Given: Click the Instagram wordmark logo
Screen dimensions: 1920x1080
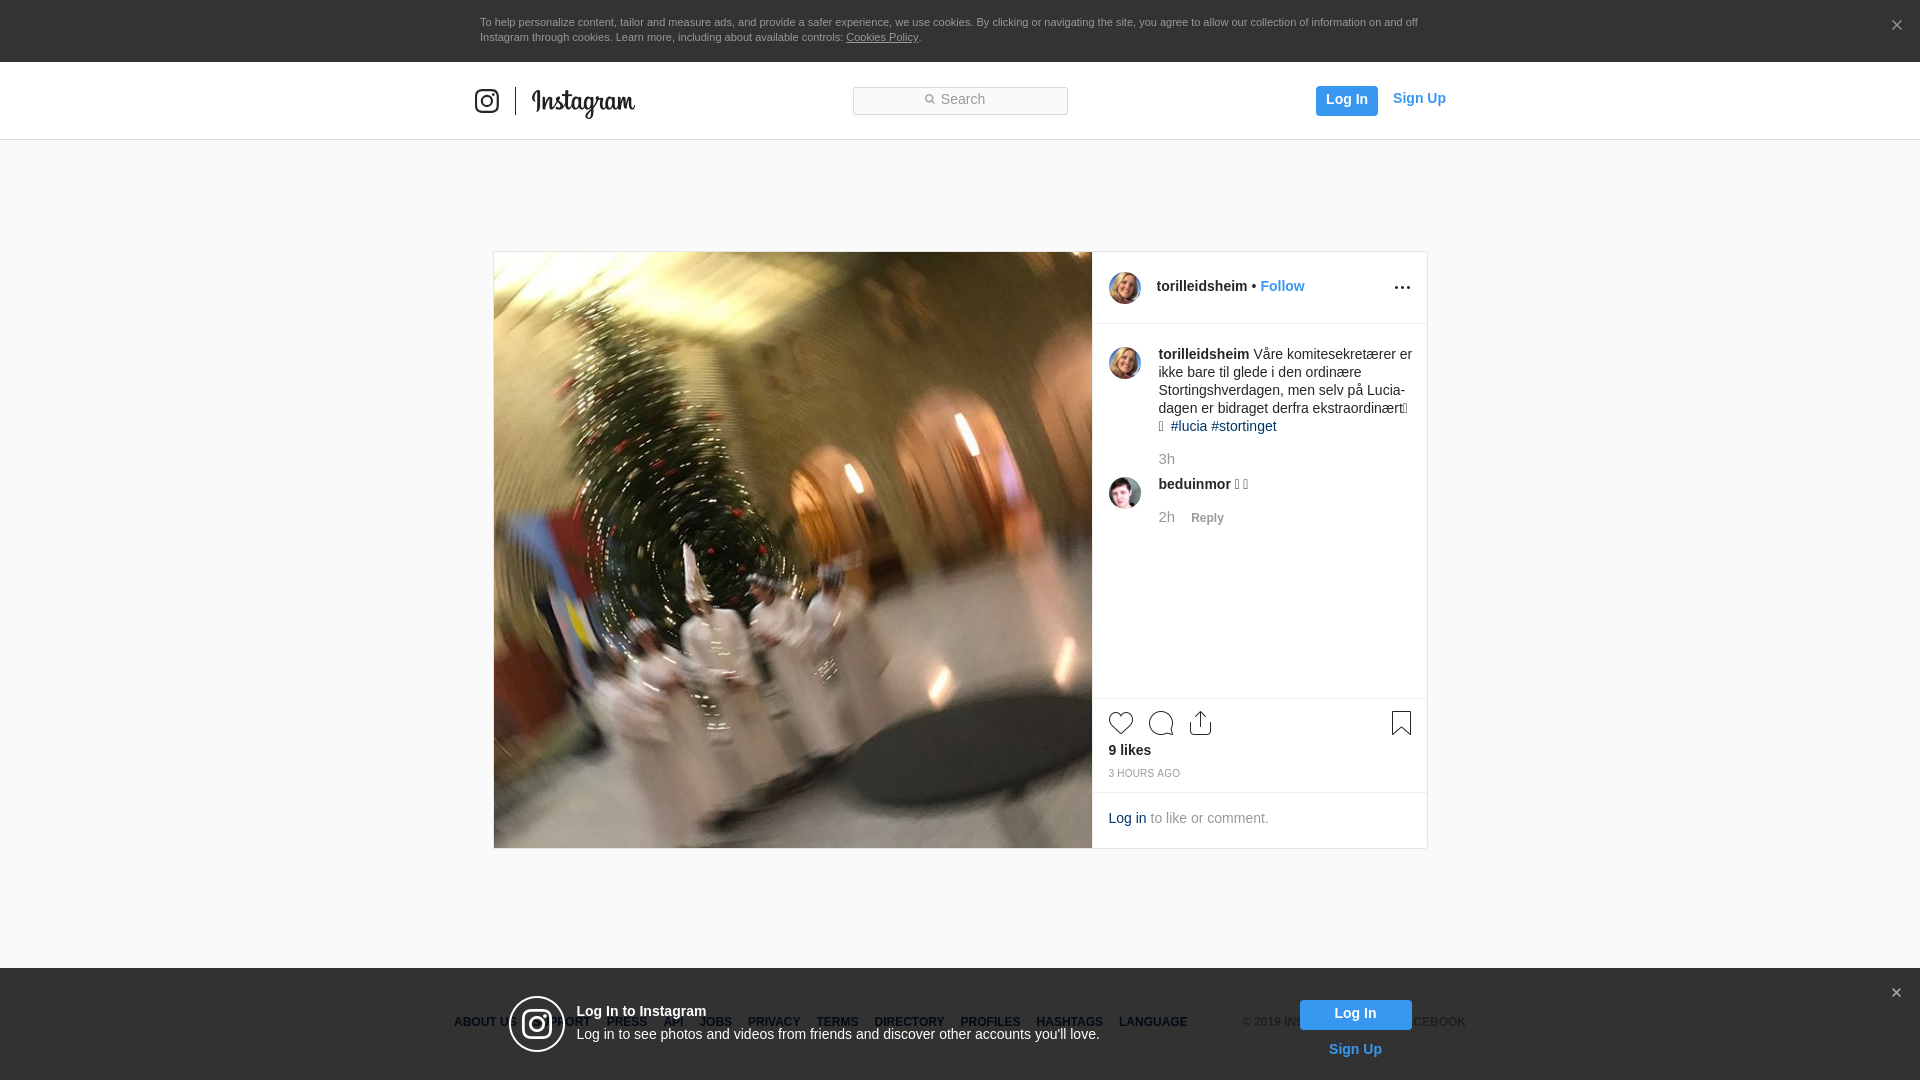Looking at the screenshot, I should pos(583,103).
